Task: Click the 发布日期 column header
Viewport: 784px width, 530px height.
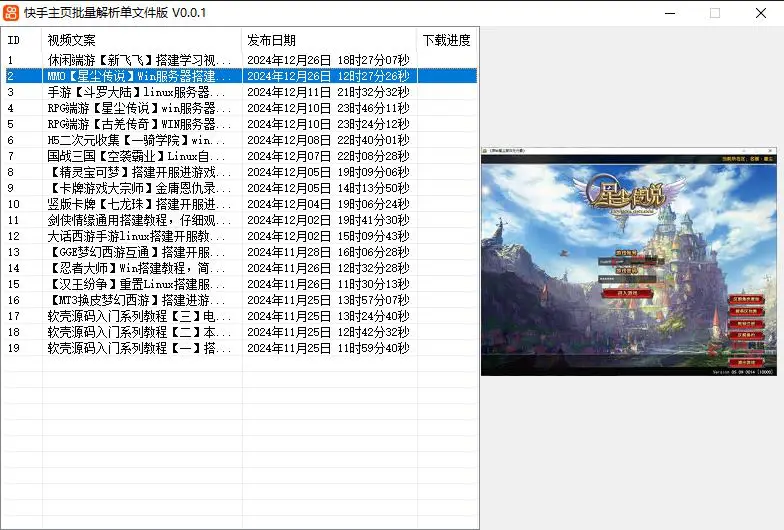Action: point(330,40)
